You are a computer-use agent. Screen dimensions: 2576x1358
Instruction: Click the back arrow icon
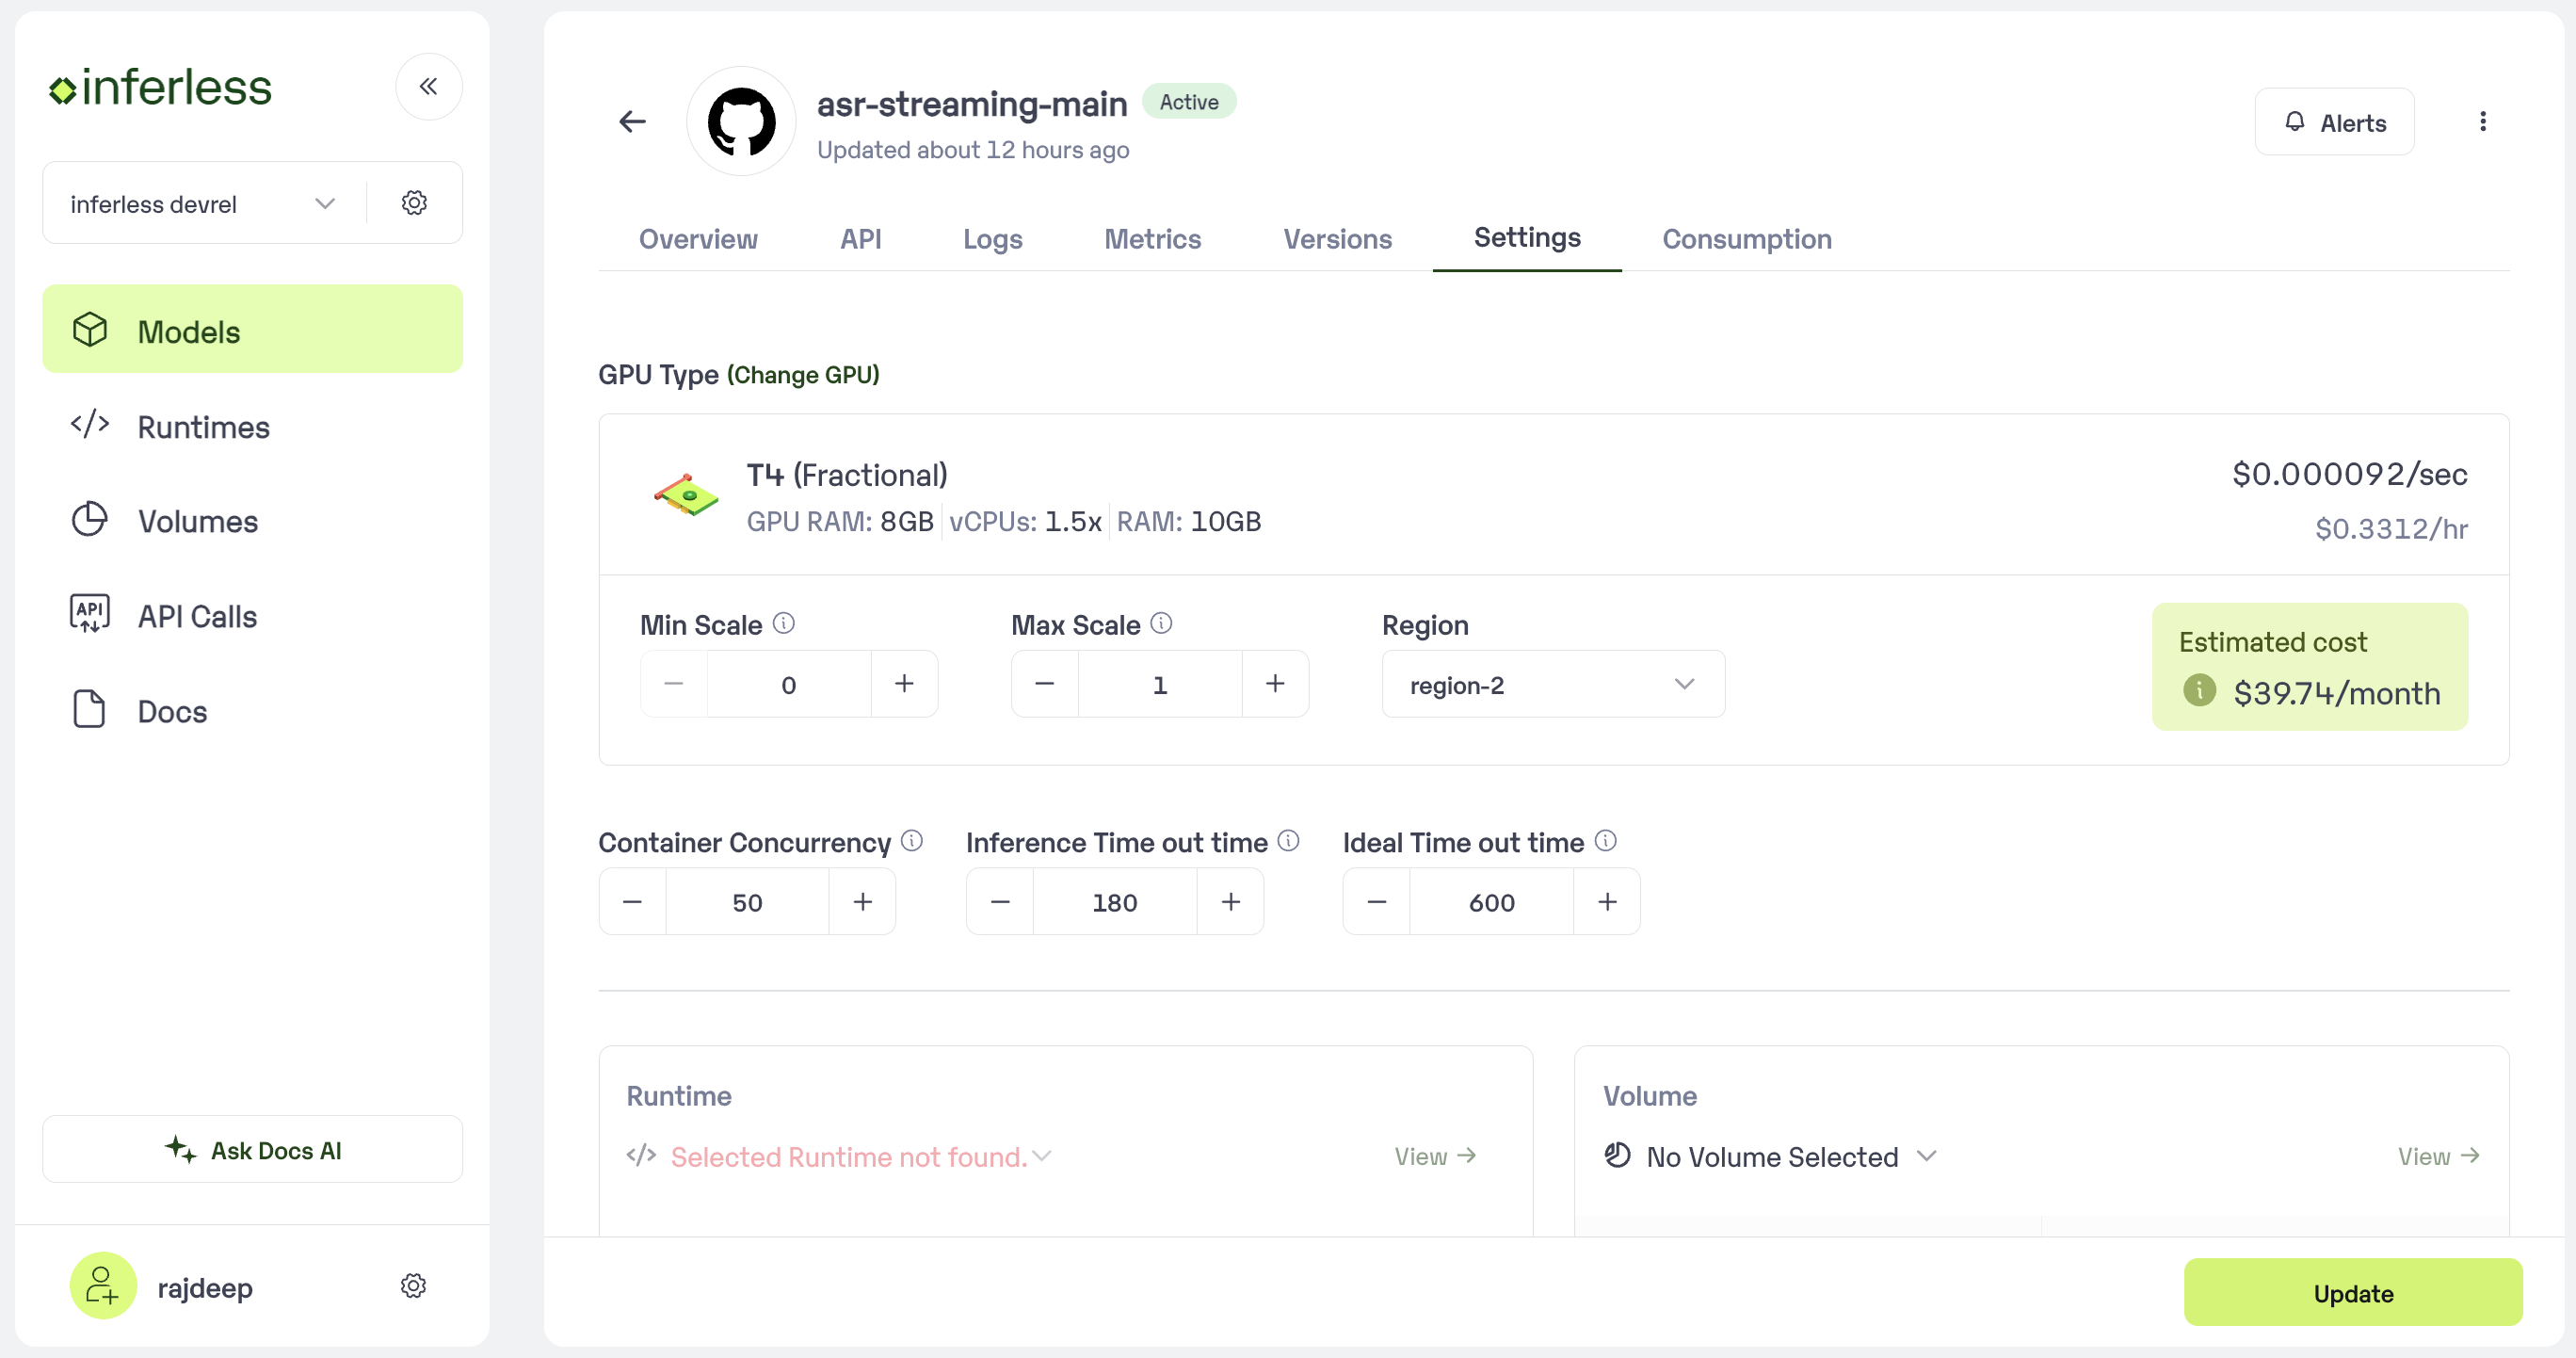(632, 122)
